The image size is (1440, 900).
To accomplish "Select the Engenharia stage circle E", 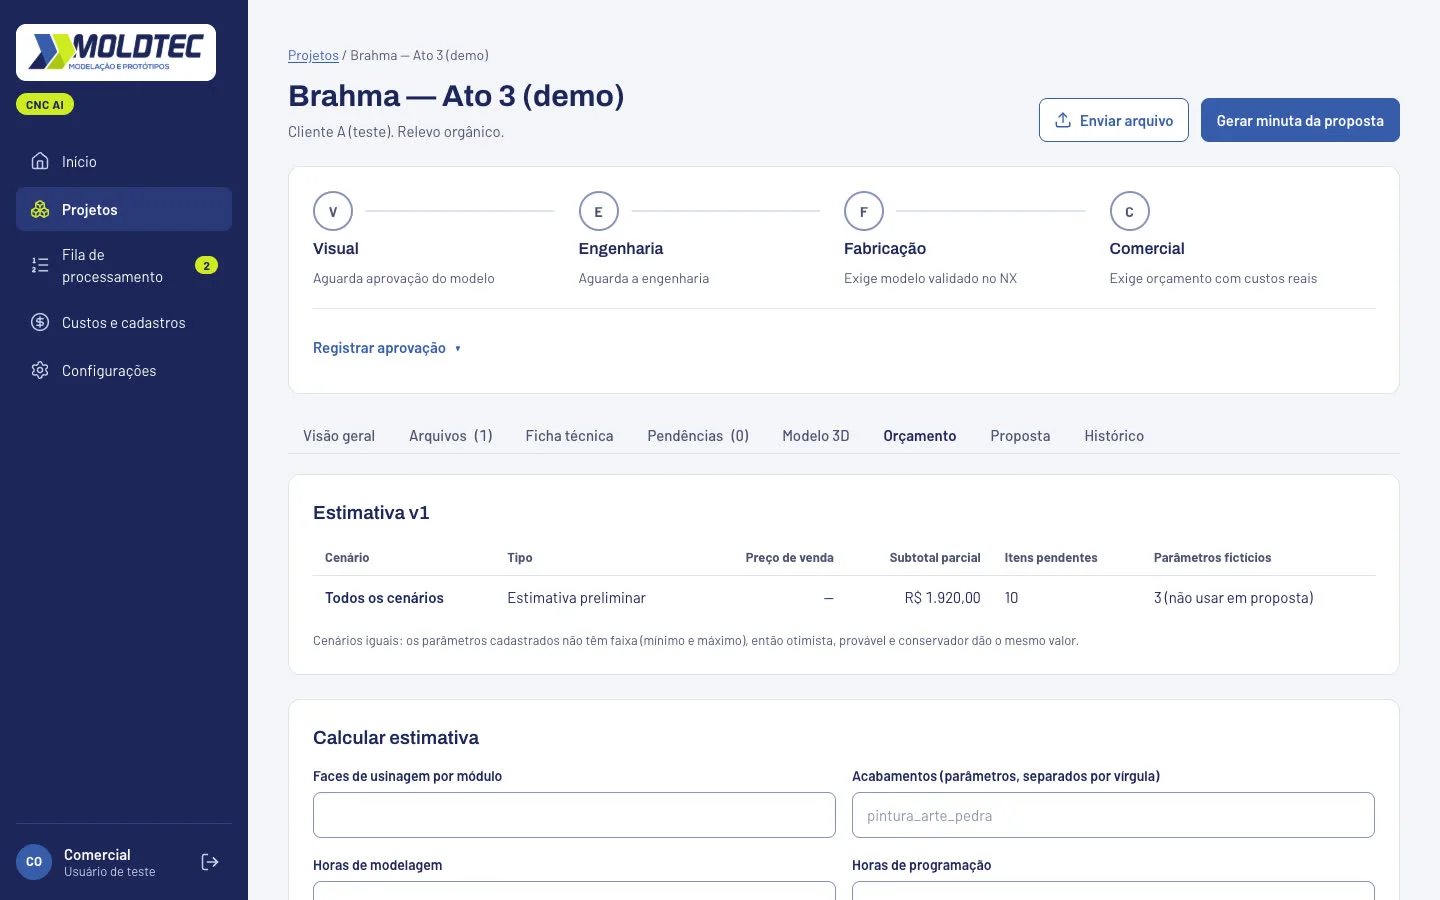I will click(599, 211).
